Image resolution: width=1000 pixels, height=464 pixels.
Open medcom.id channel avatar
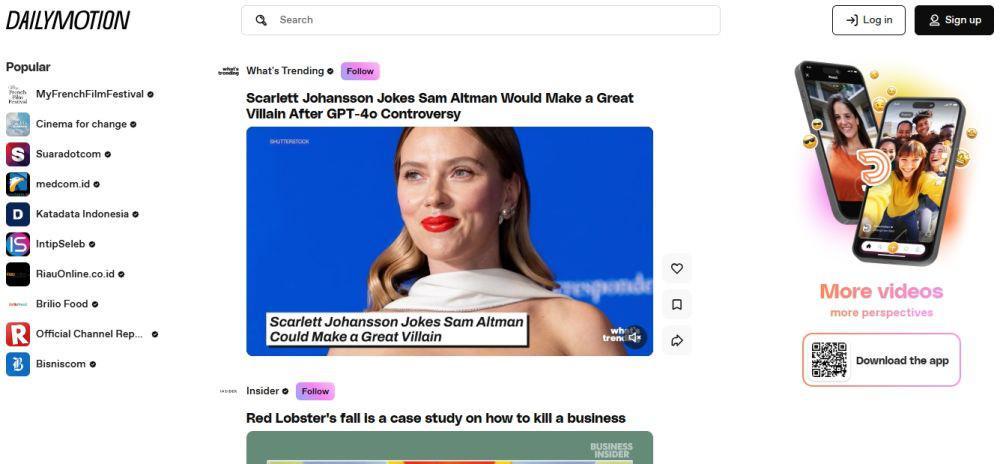click(x=18, y=184)
